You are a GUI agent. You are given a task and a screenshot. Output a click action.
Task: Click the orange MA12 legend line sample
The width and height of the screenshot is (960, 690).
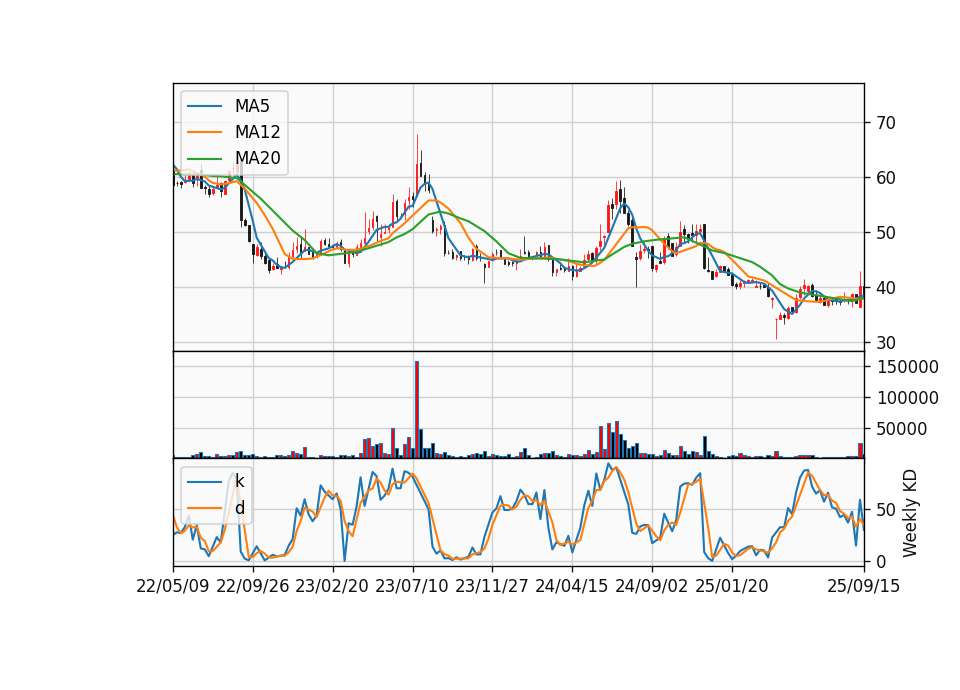(x=204, y=132)
